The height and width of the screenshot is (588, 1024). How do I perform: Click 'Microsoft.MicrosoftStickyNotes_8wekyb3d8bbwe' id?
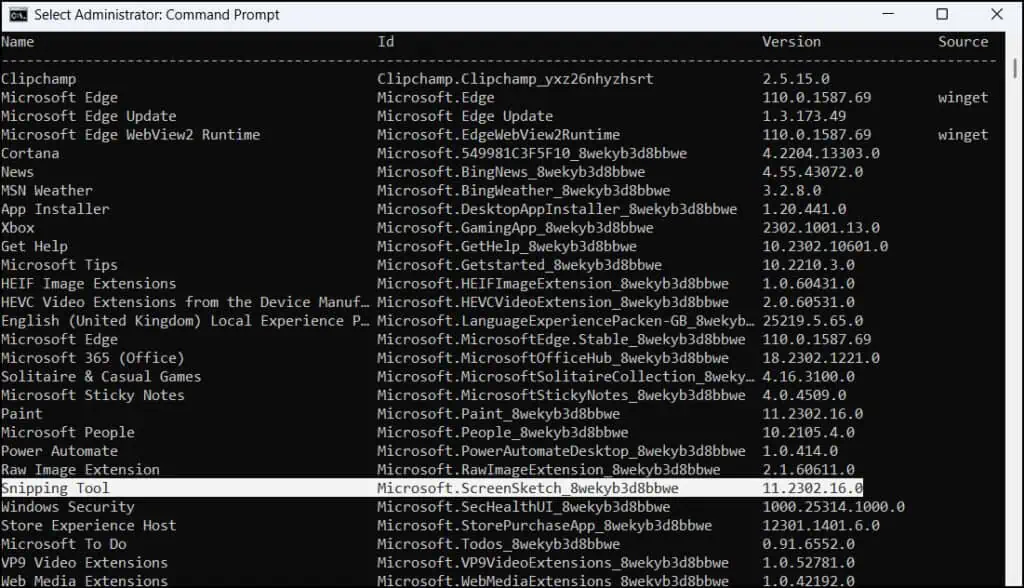(561, 395)
